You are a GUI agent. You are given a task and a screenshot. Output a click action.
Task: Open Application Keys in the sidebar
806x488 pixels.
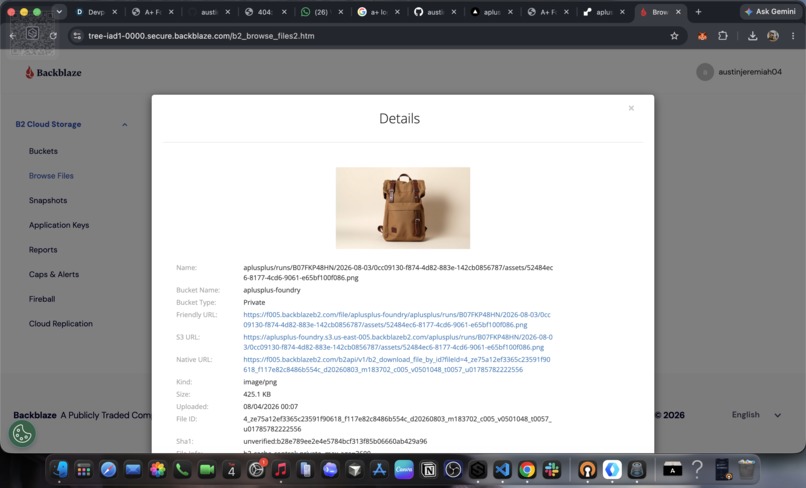(59, 225)
